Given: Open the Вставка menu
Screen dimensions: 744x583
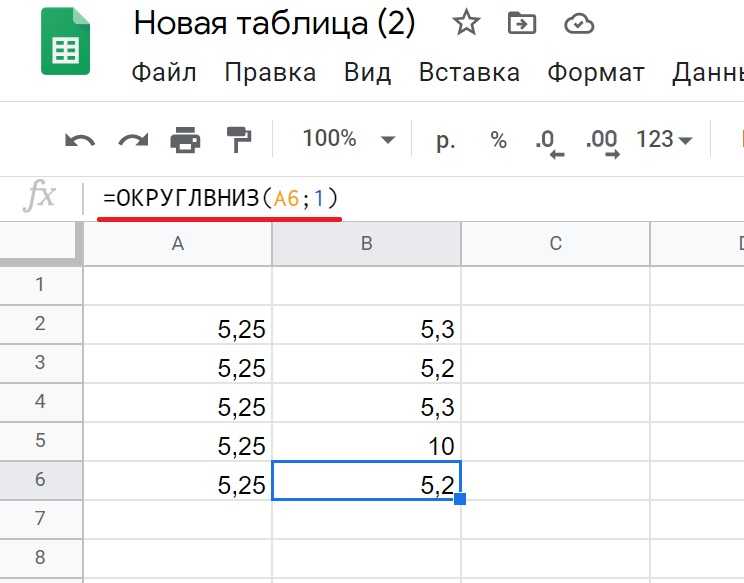Looking at the screenshot, I should pyautogui.click(x=469, y=73).
